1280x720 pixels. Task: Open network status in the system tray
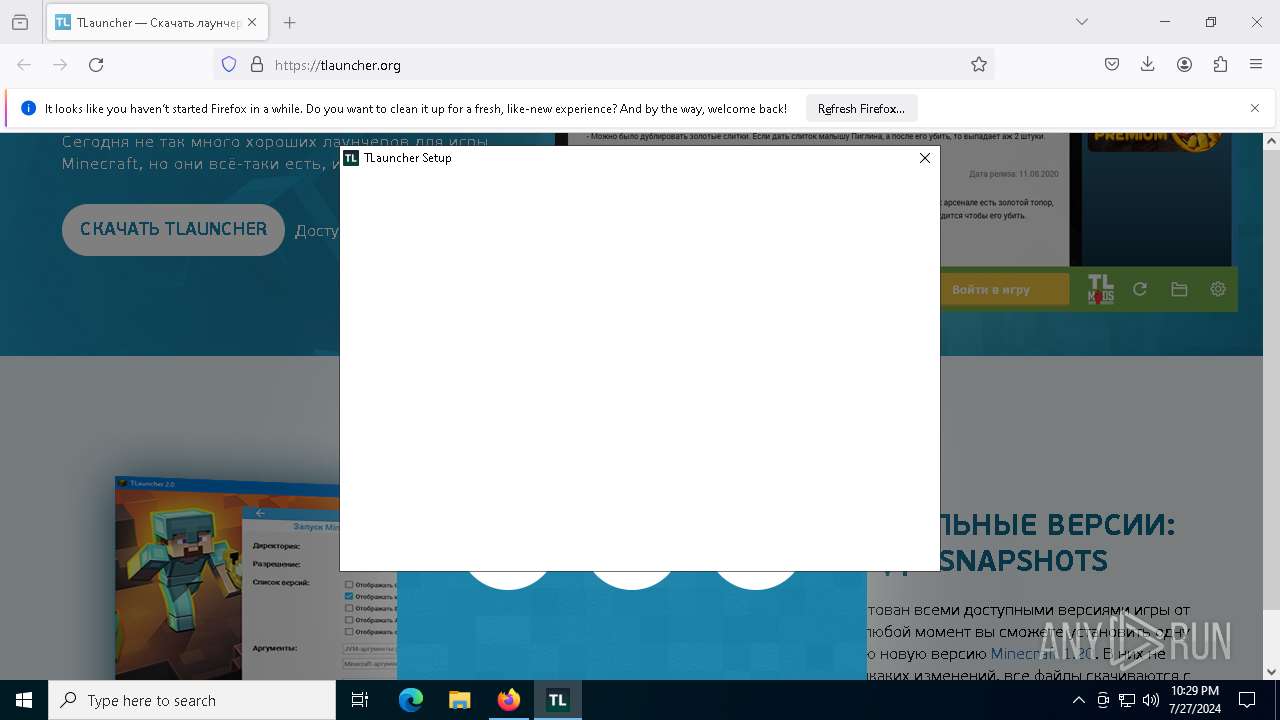1127,700
